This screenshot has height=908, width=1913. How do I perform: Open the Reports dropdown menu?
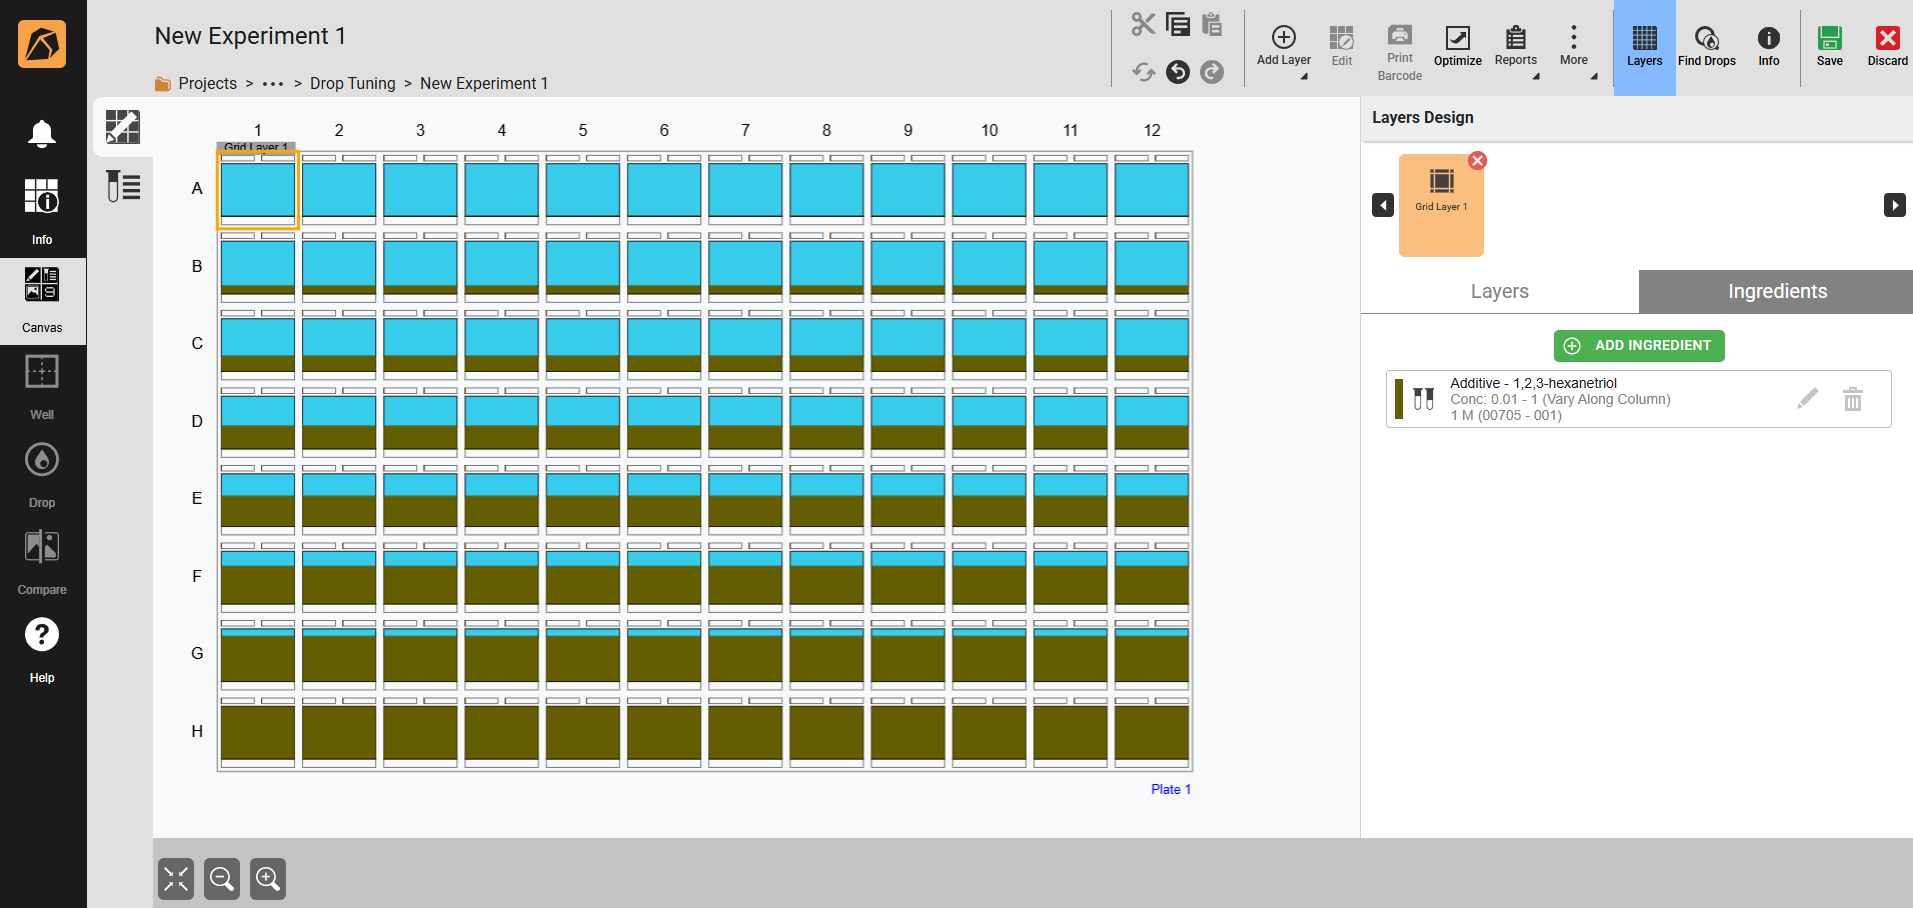pyautogui.click(x=1516, y=47)
